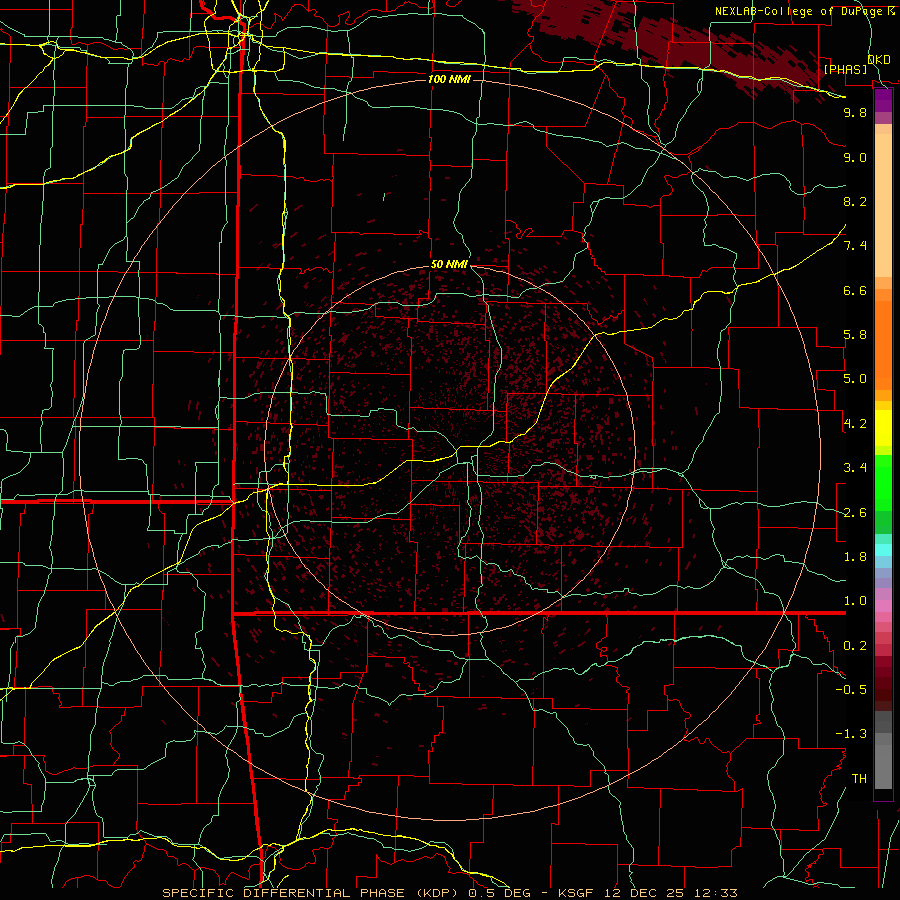Select the 9.0 legend value
The width and height of the screenshot is (900, 900).
pos(855,157)
